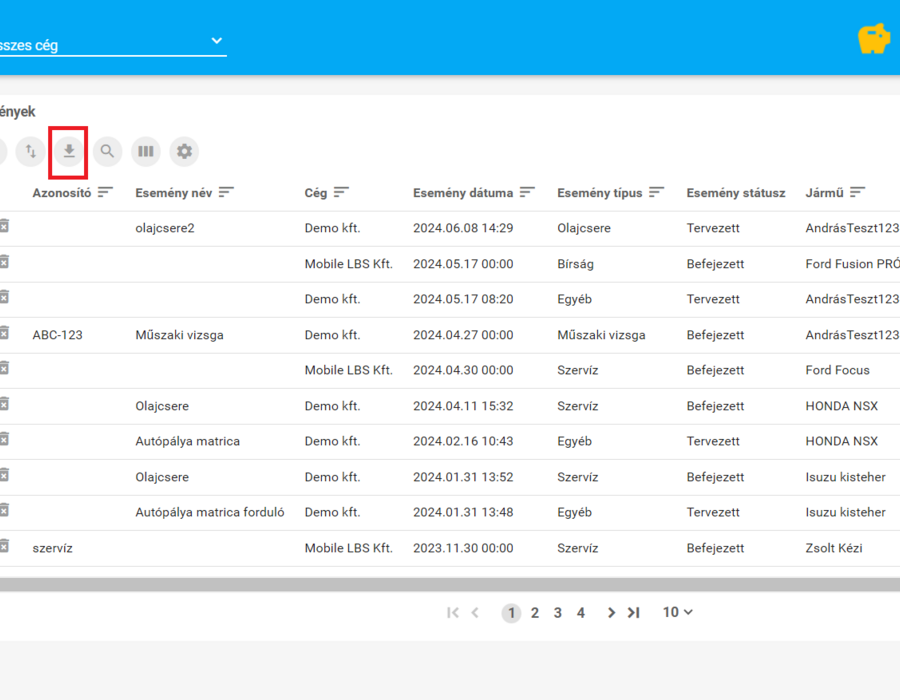Jump to first page
The width and height of the screenshot is (900, 700).
click(453, 613)
